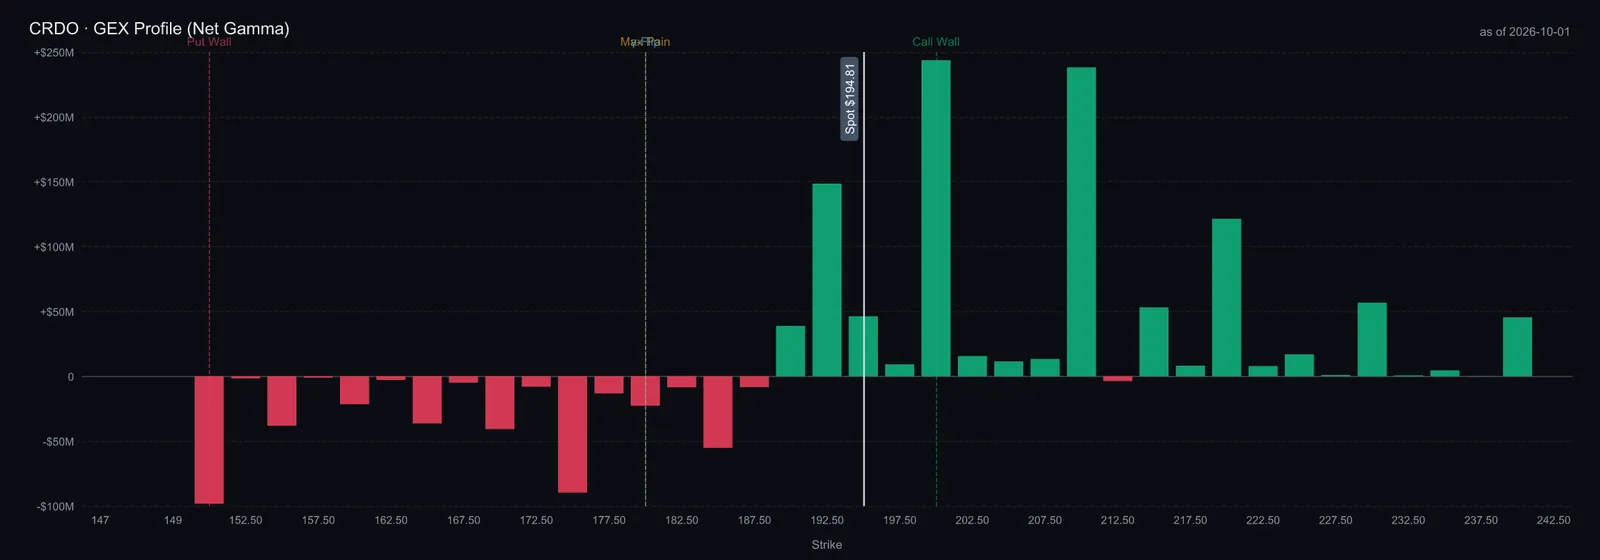Click the green bar at strike 215
The width and height of the screenshot is (1600, 560).
coord(1154,342)
